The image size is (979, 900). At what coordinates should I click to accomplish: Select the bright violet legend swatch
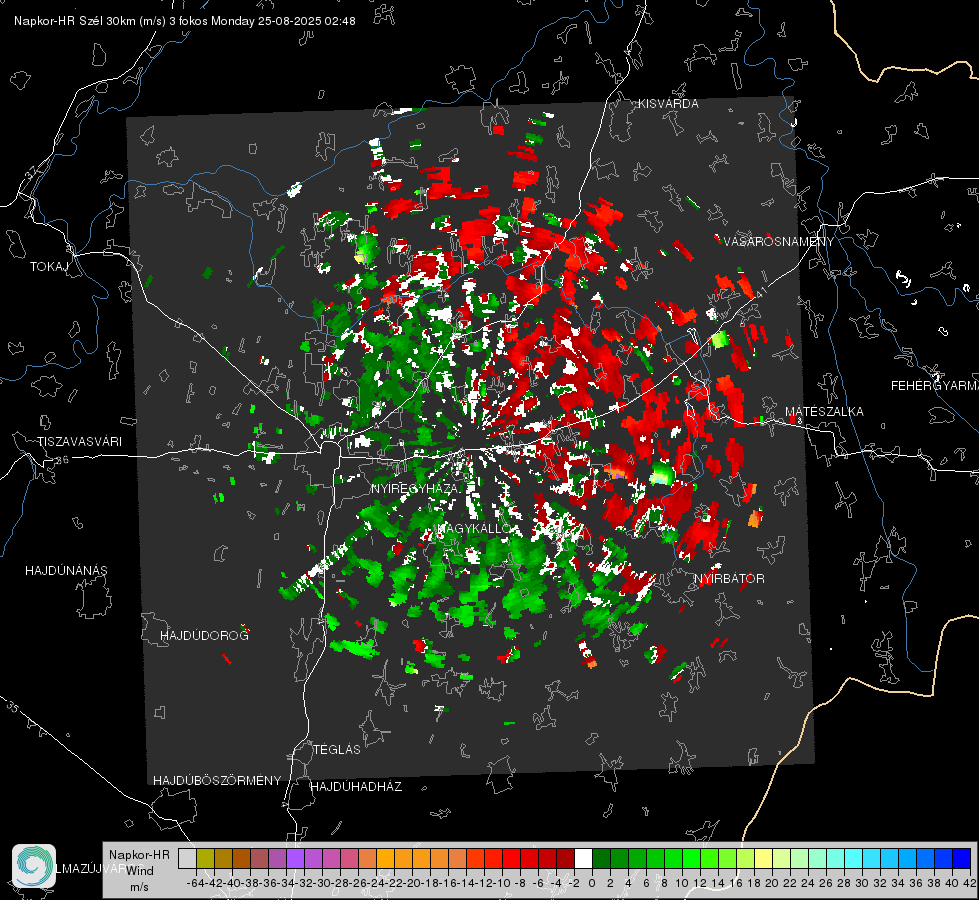[x=295, y=858]
